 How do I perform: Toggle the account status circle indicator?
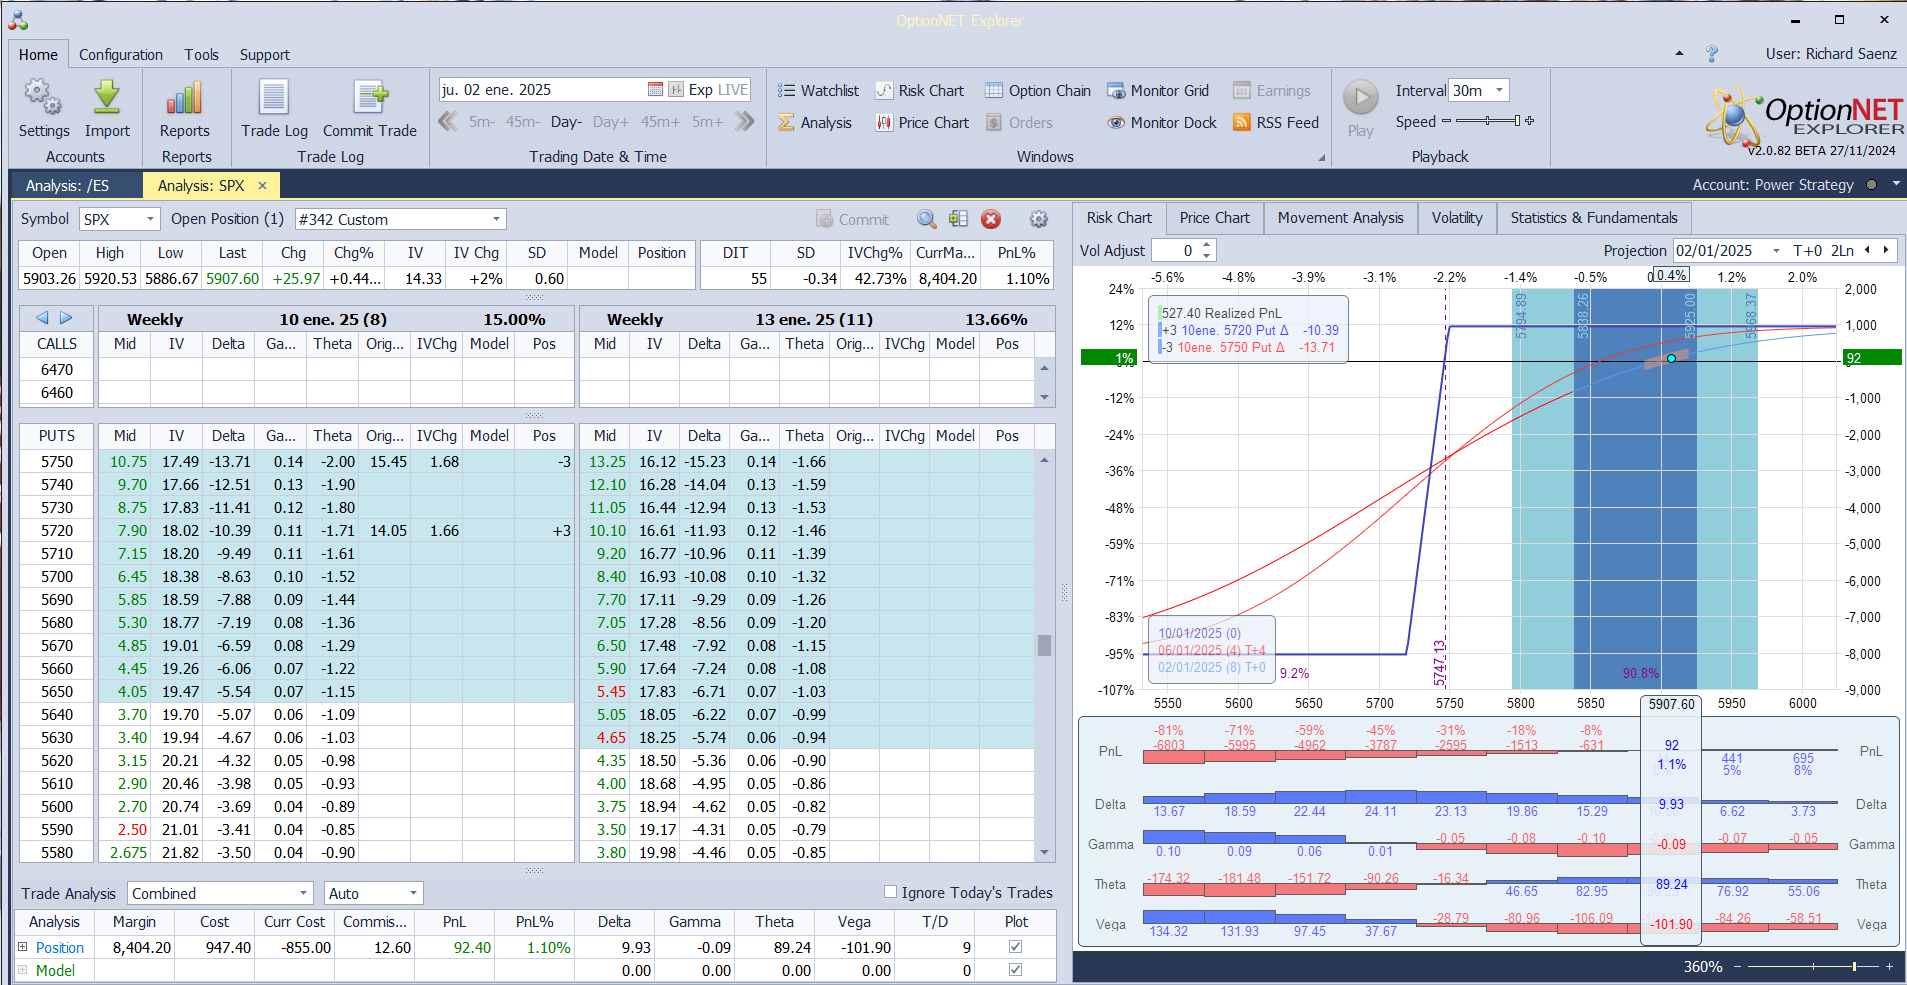(x=1871, y=185)
